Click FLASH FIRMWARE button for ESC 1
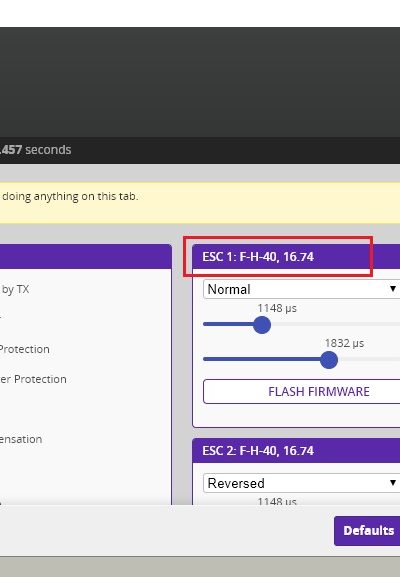 point(302,391)
